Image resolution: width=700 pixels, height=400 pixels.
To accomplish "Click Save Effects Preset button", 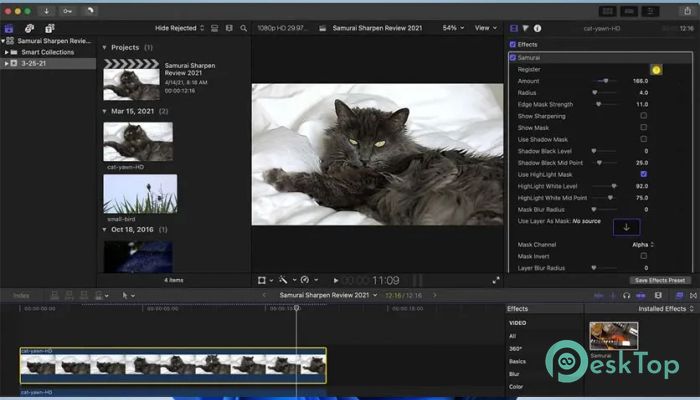I will click(x=660, y=280).
